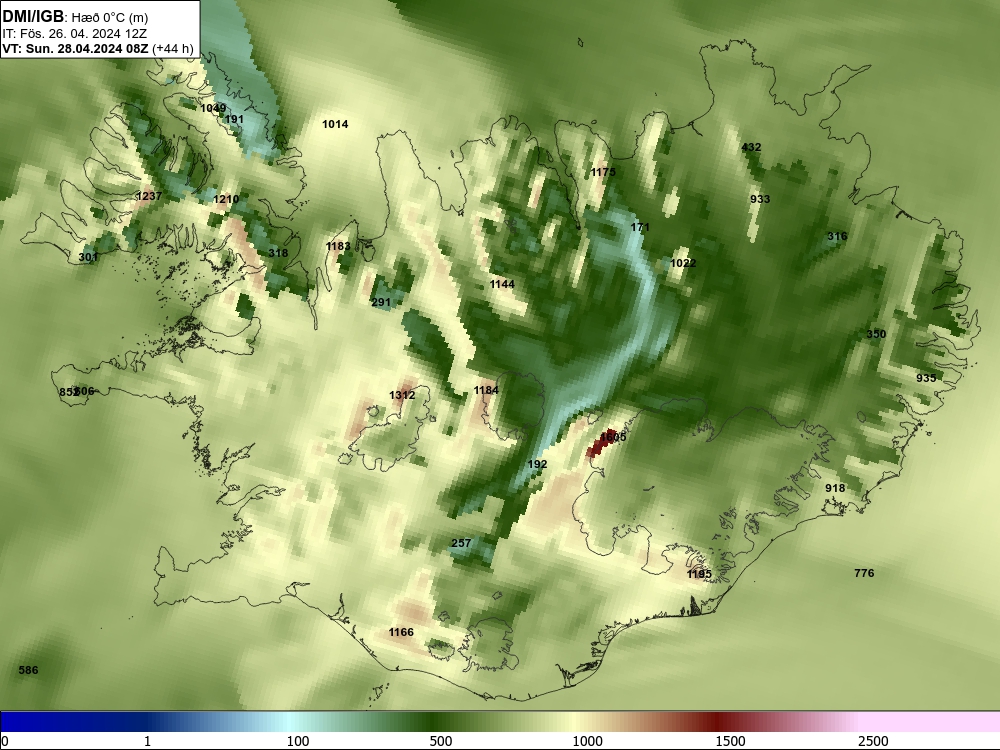
Task: Select the 1049 map value
Action: click(213, 108)
